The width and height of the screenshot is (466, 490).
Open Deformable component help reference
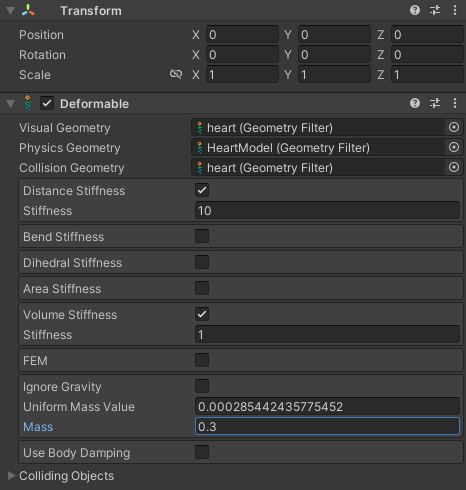(x=415, y=103)
